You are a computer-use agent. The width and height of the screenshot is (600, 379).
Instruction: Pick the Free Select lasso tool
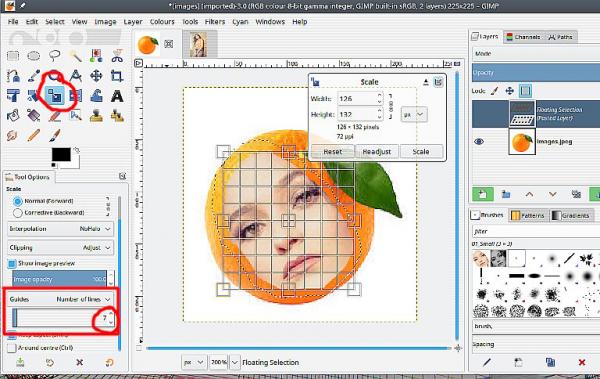tap(55, 56)
